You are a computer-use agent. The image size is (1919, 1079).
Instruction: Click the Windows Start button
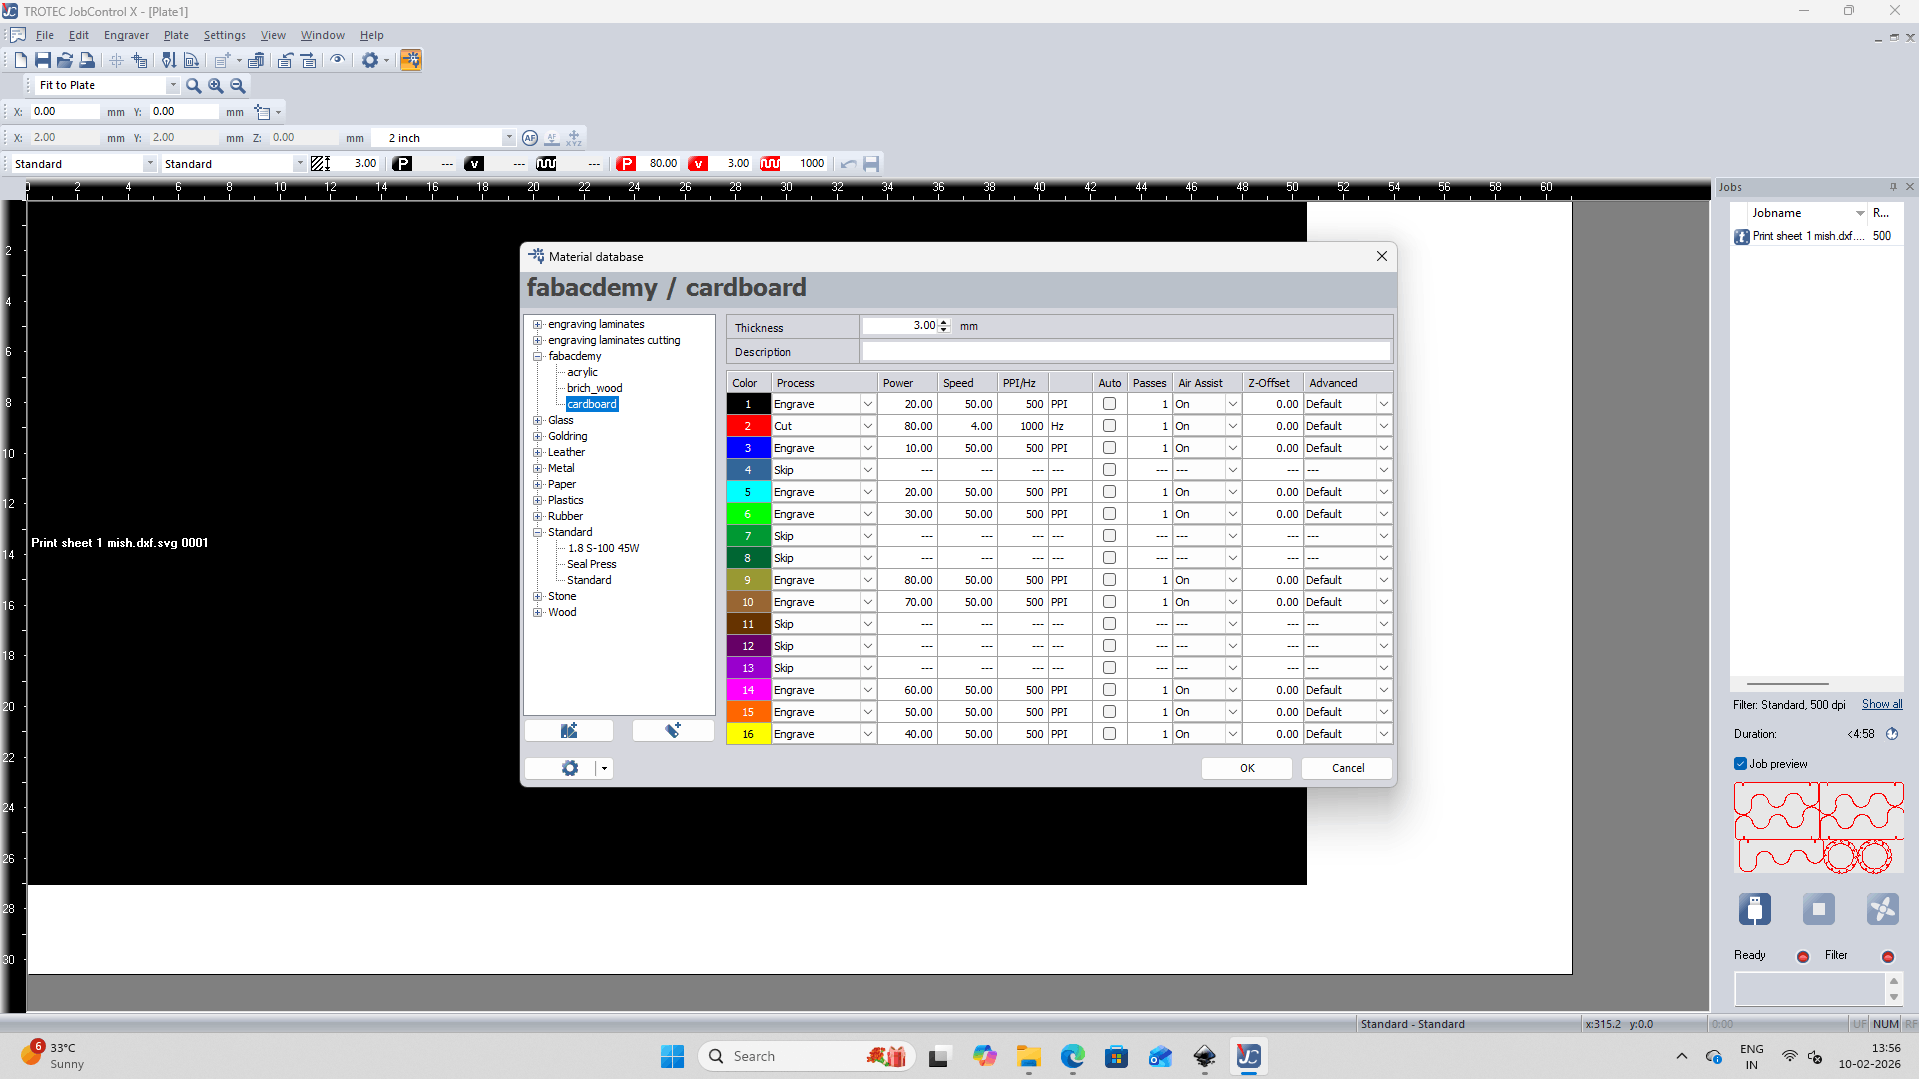pyautogui.click(x=672, y=1056)
